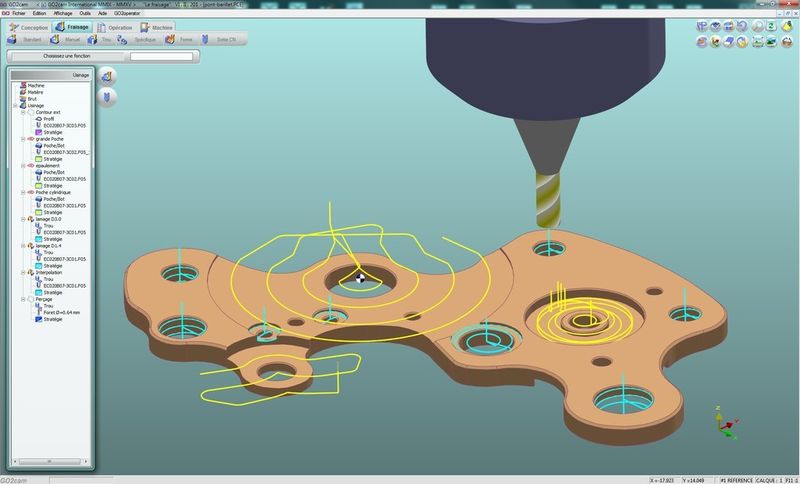Click the X coordinate readout in status bar
800x484 pixels.
(x=662, y=480)
